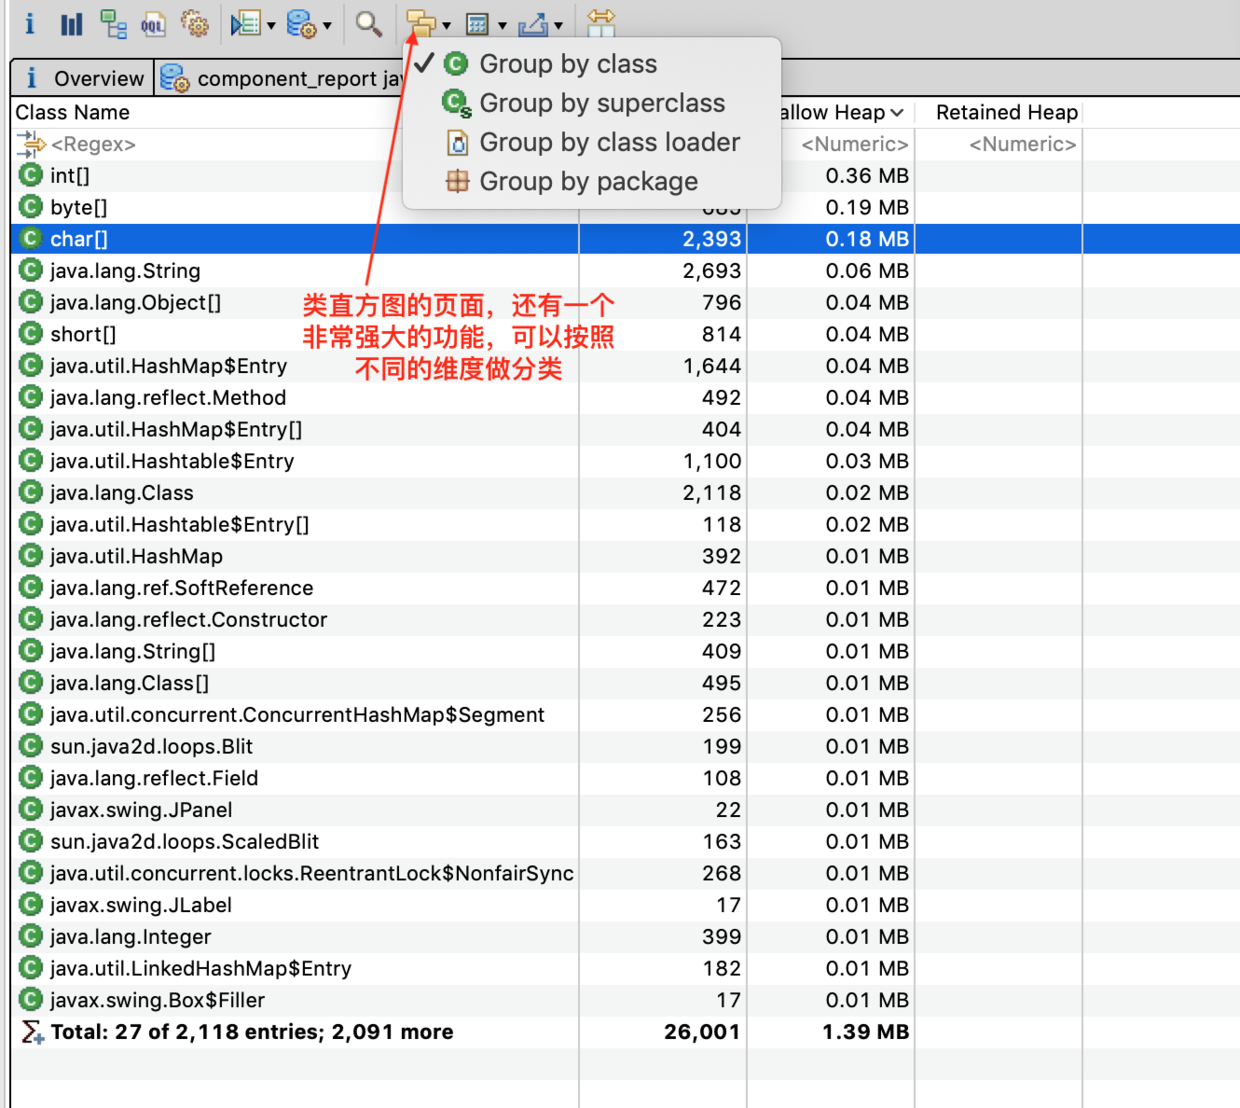Expand the Query Browser dropdown arrow
The height and width of the screenshot is (1108, 1240).
[x=327, y=26]
